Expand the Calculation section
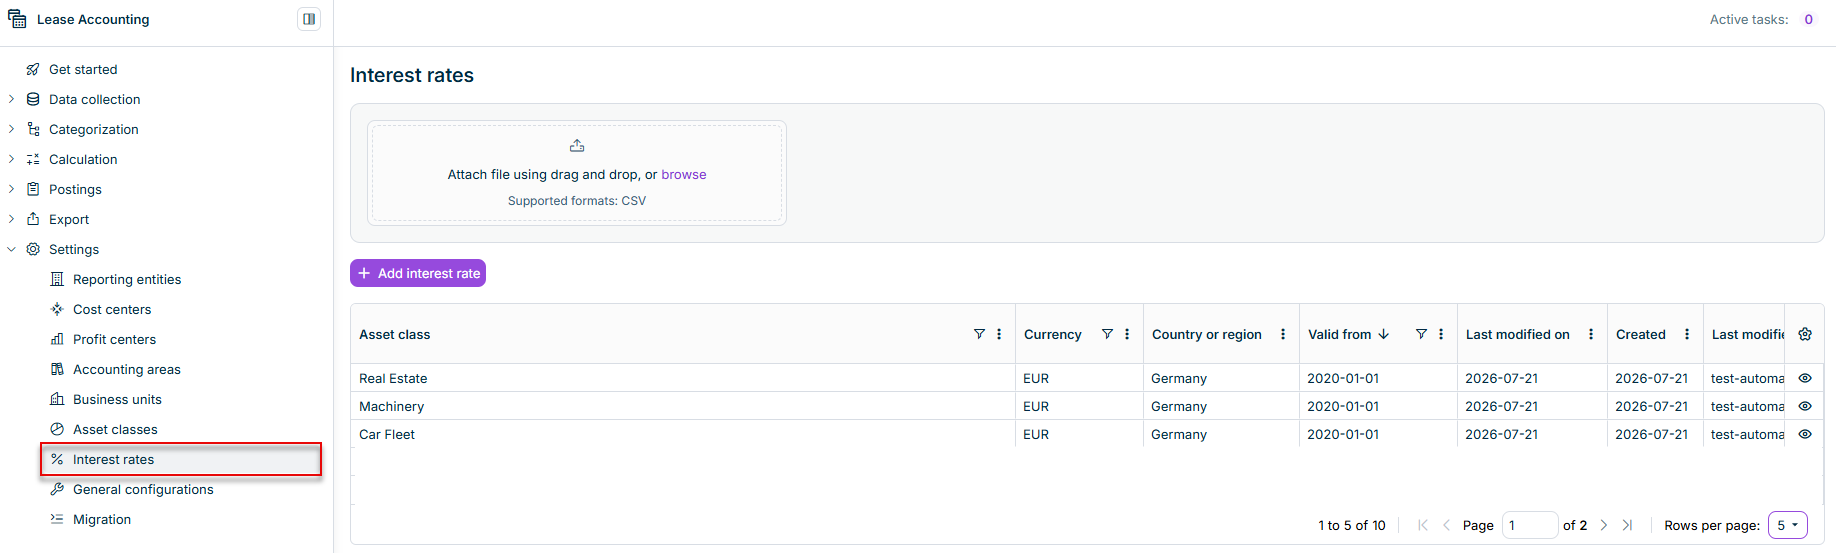The height and width of the screenshot is (553, 1836). coord(11,159)
